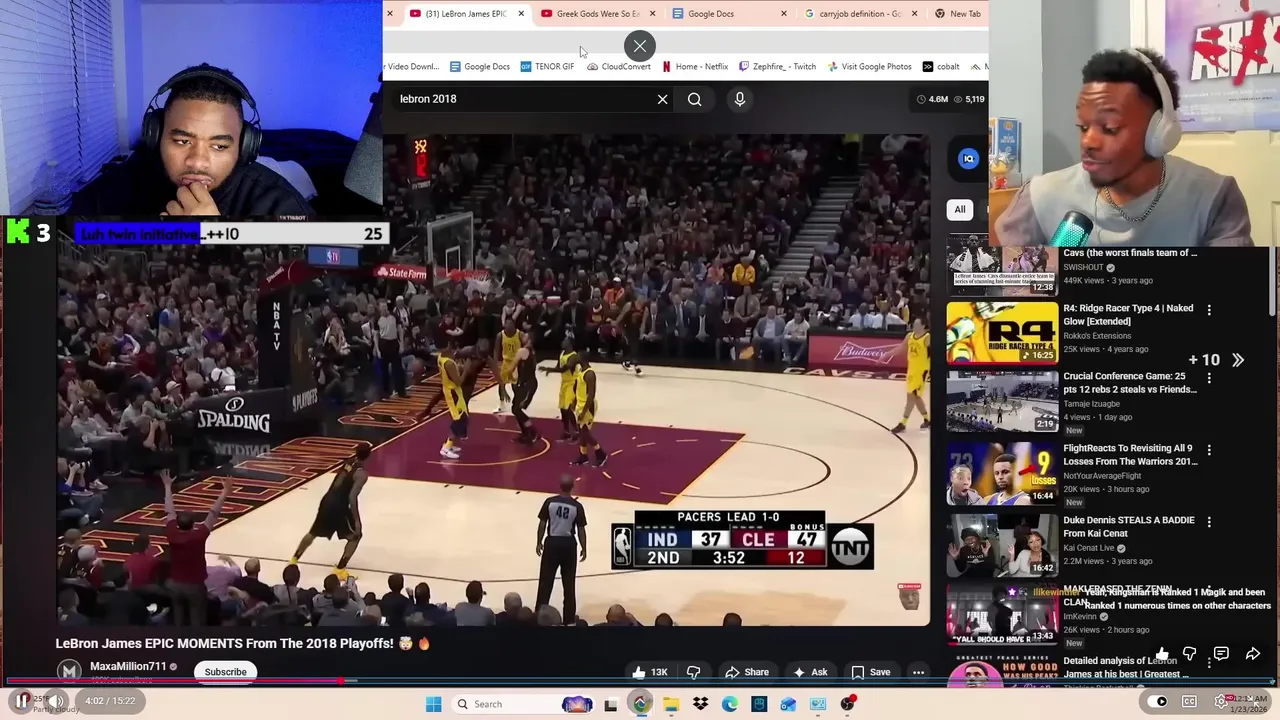Open options for R4 Ridge Racer video
The width and height of the screenshot is (1280, 720).
point(1209,311)
